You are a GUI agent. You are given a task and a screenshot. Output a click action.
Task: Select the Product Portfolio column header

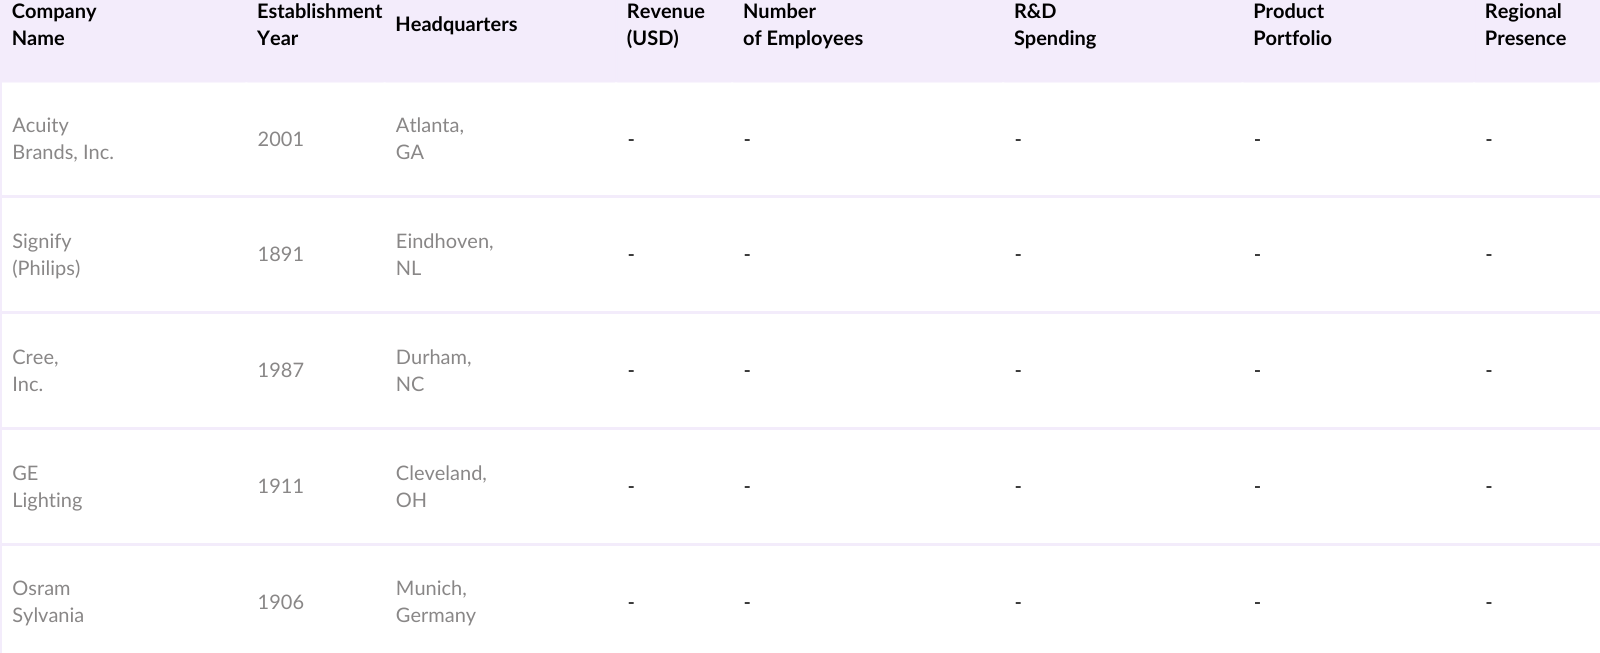(1292, 25)
